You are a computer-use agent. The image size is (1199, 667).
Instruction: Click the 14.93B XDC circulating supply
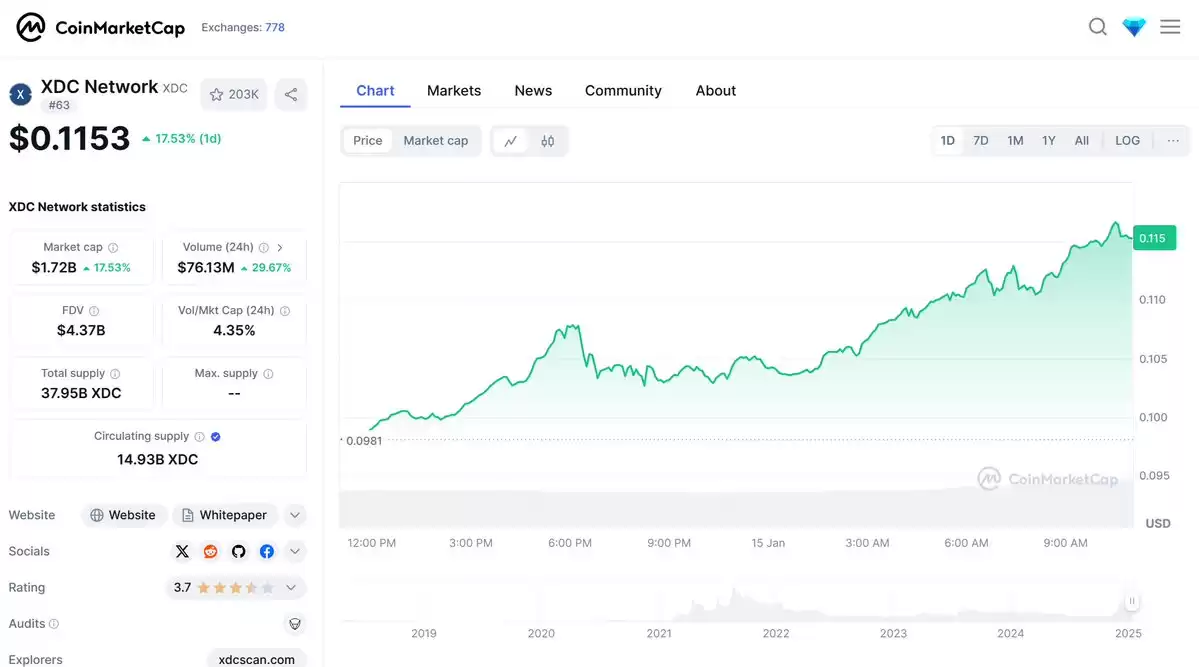tap(158, 460)
